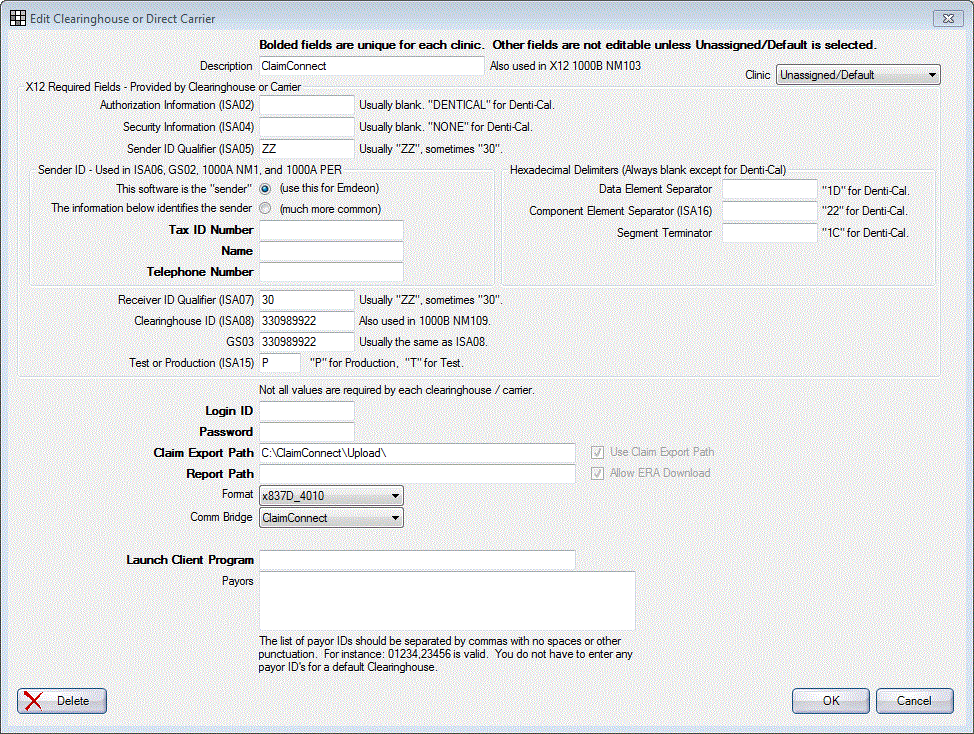Click the Description field containing ClaimConnect
Viewport: 974px width, 734px height.
tap(371, 66)
